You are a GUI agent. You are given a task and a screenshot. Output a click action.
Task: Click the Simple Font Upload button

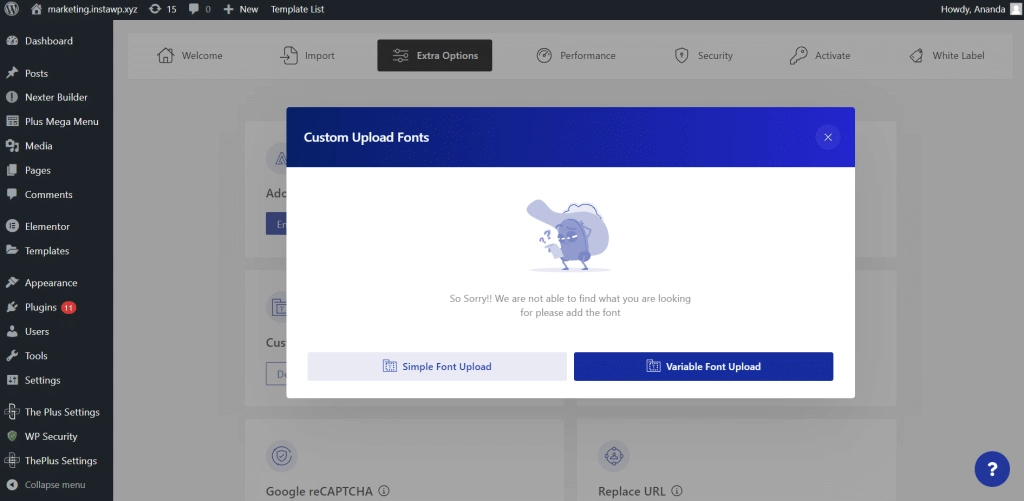437,367
